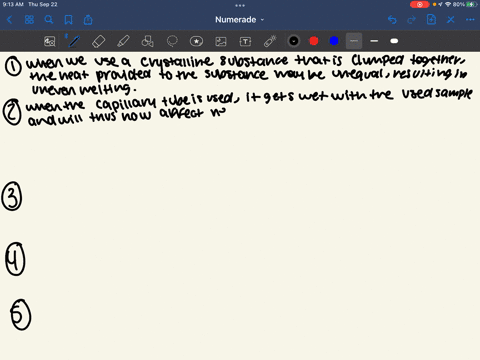This screenshot has height=360, width=480.
Task: Tap the battery status indicator
Action: pos(471,4)
